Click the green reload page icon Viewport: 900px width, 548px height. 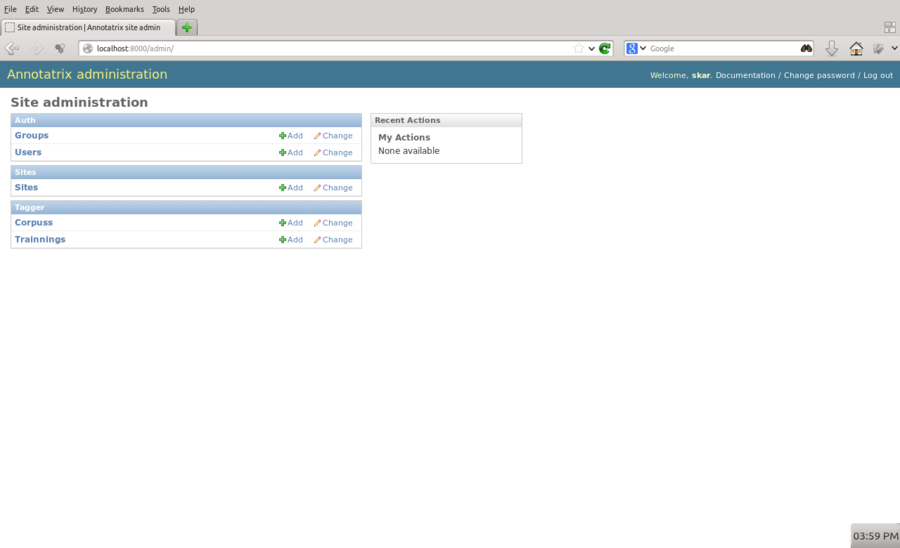tap(605, 48)
